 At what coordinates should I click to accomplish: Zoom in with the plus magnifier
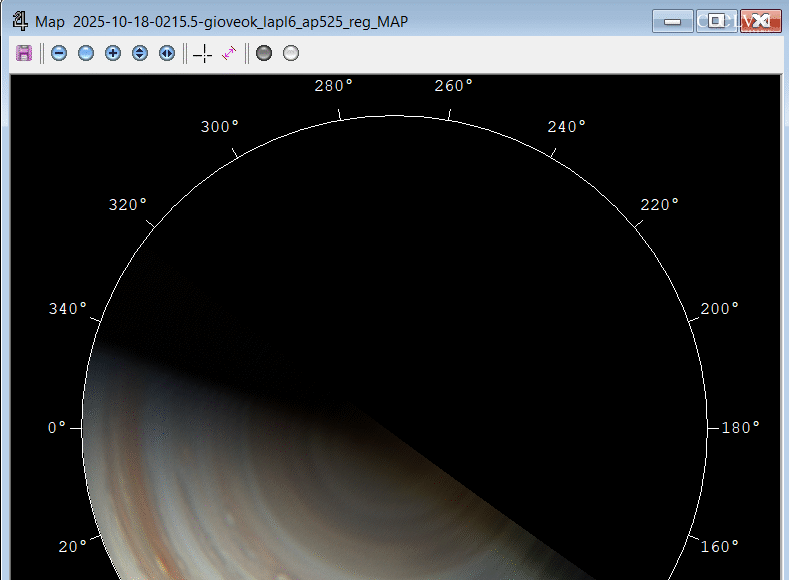coord(113,53)
